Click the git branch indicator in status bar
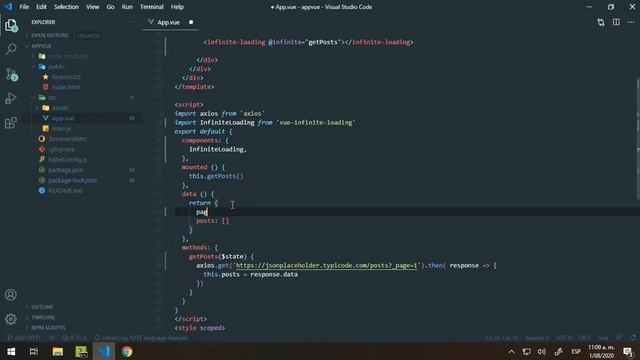Image resolution: width=640 pixels, height=360 pixels. pos(24,338)
